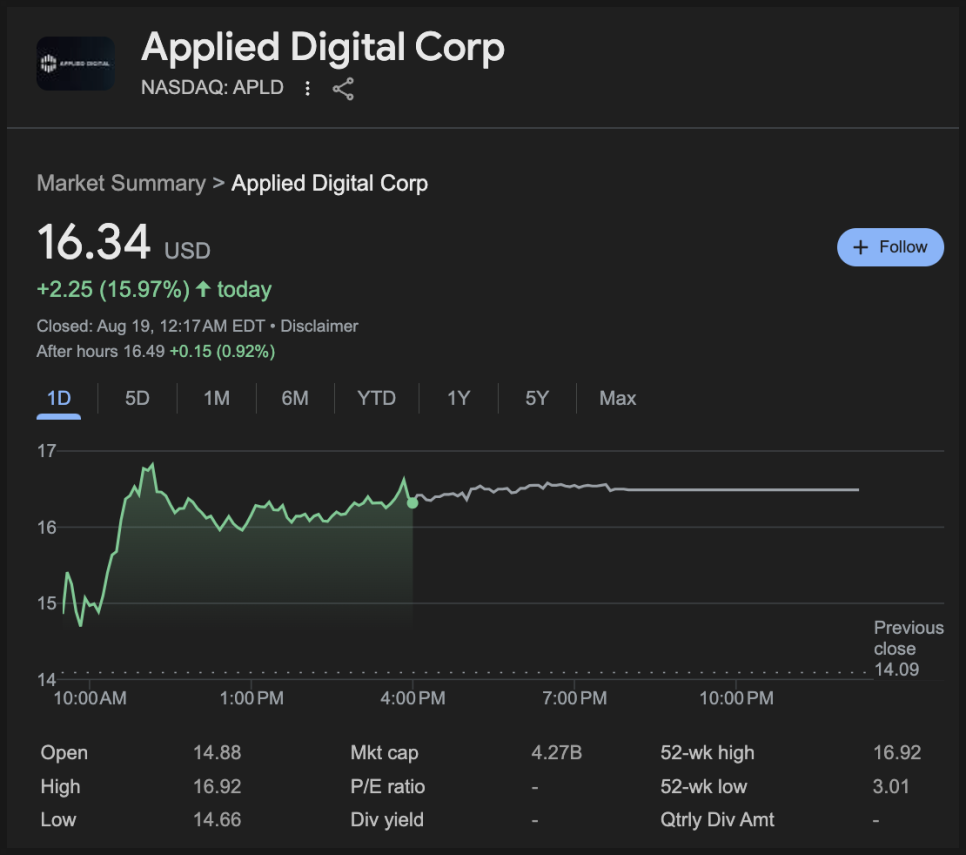The height and width of the screenshot is (855, 966).
Task: Click the 4:00 PM time axis label
Action: pos(413,698)
